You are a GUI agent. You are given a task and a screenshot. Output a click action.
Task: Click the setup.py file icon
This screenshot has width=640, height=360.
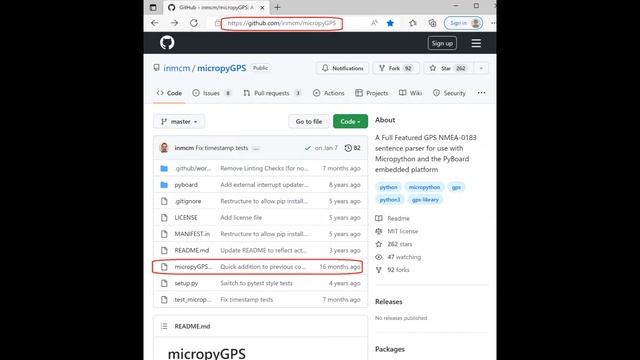[164, 283]
